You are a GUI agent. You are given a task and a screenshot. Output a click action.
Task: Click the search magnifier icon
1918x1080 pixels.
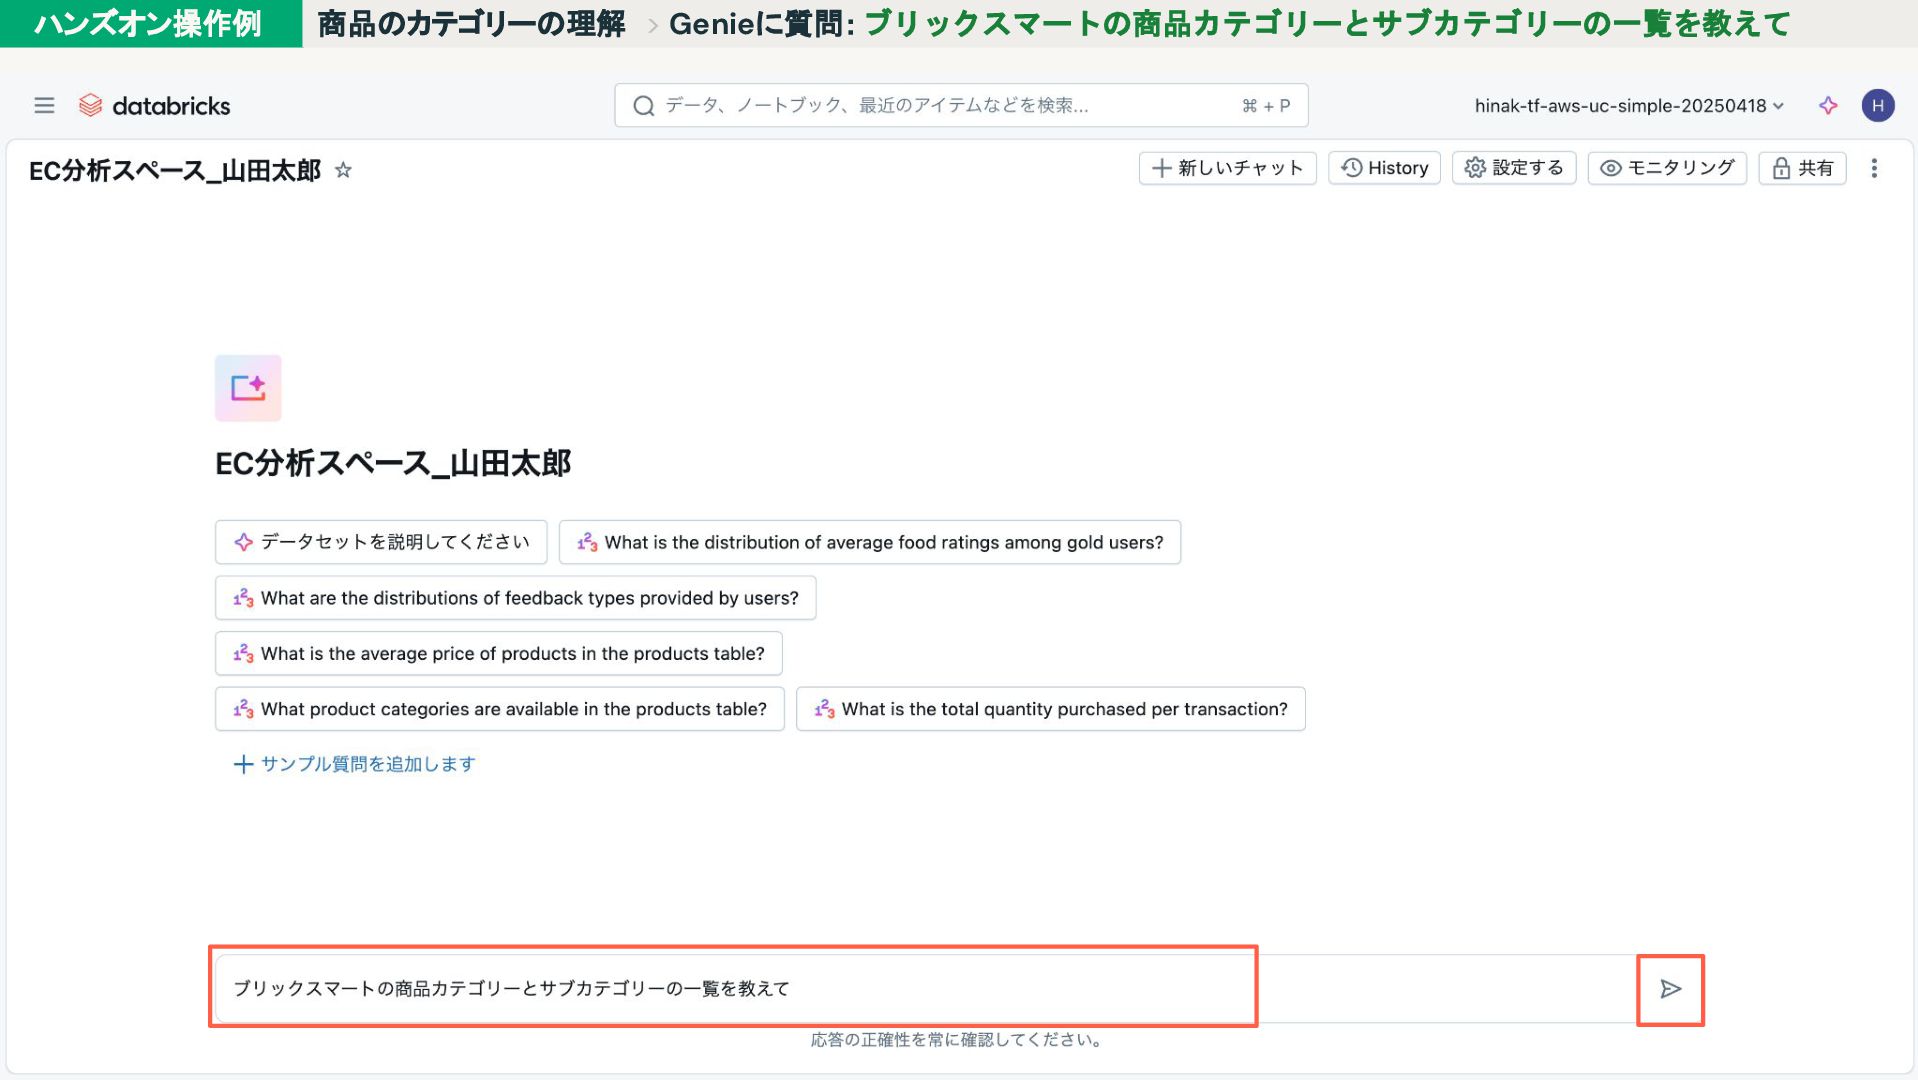click(643, 105)
